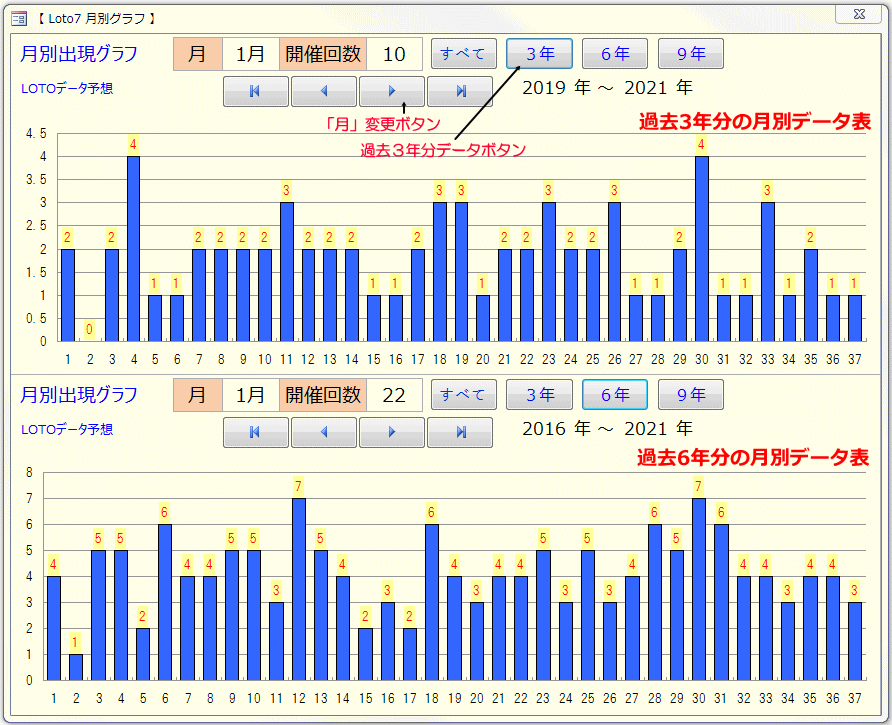This screenshot has height=725, width=892.
Task: Click the 2016 年 ～ 2021 年 range text
Action: (607, 429)
